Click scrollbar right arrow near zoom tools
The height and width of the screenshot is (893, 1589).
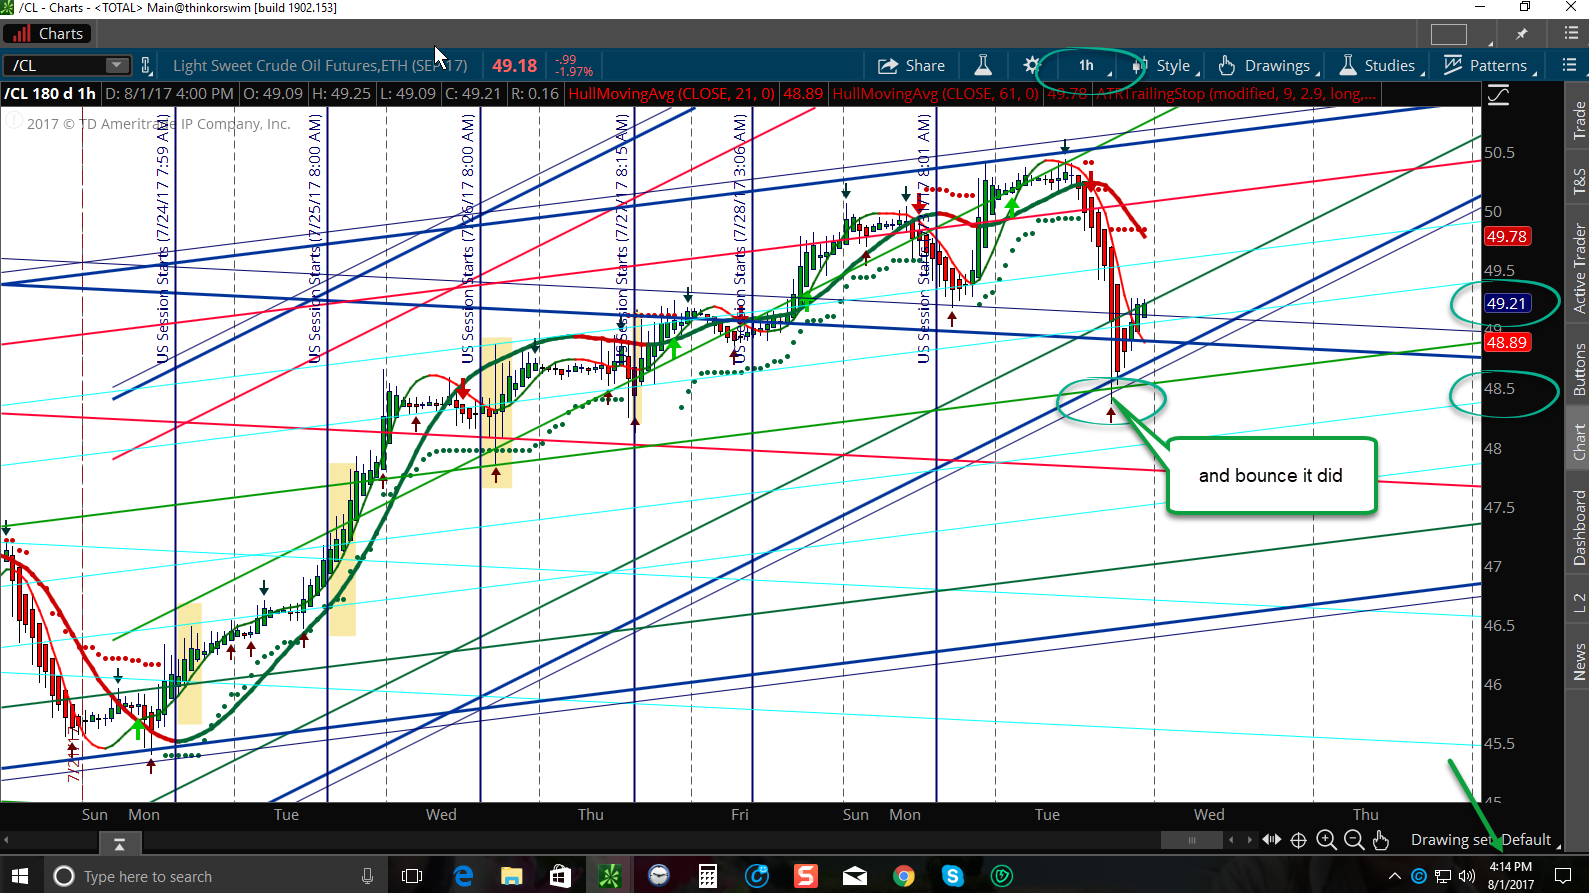pos(1249,840)
